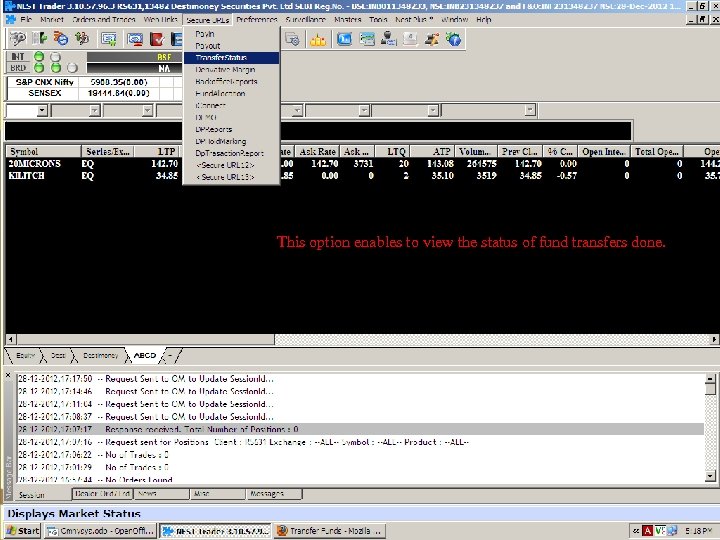This screenshot has height=540, width=720.
Task: Open the Dealer Ord/Trd message tab
Action: coord(102,494)
